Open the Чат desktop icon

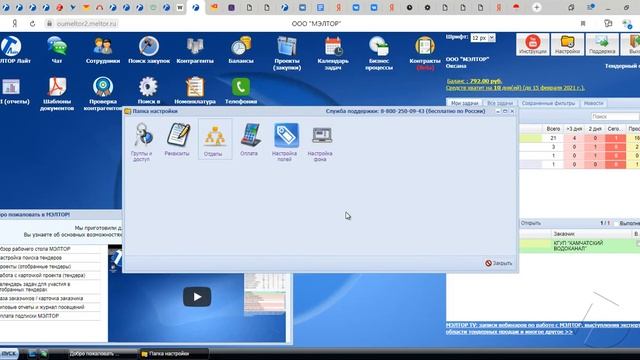point(57,49)
